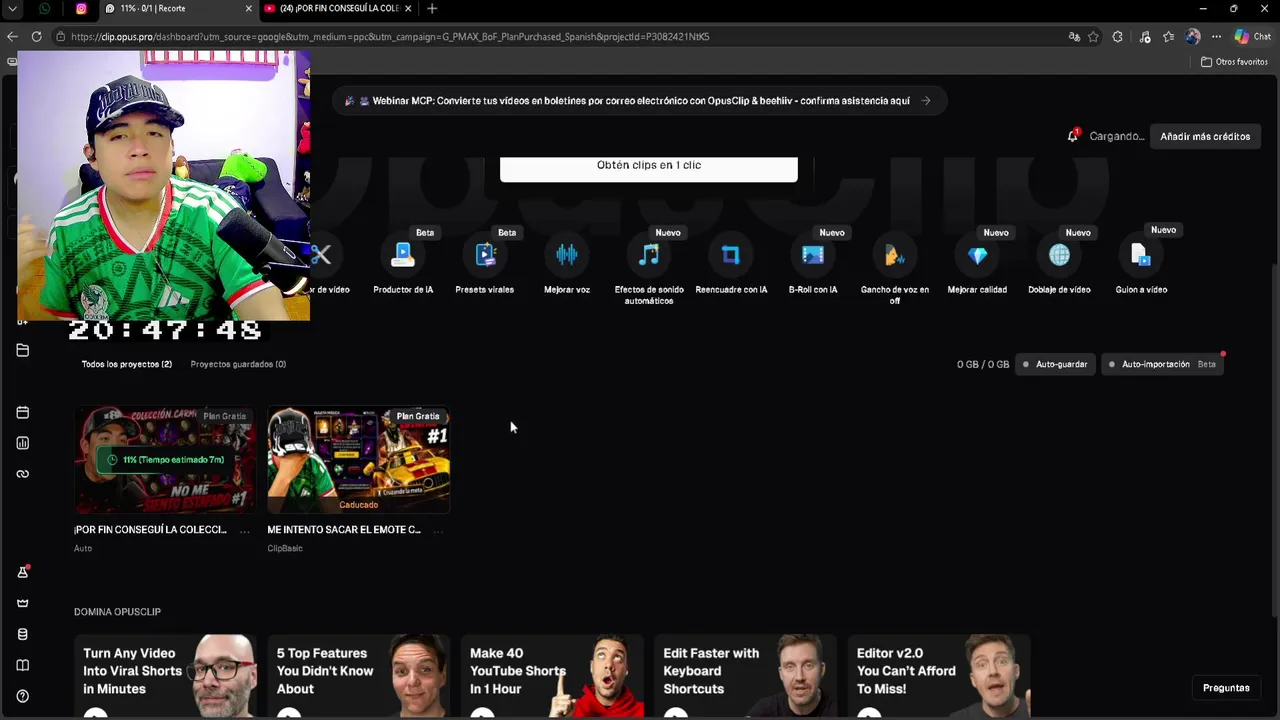1280x720 pixels.
Task: Open the browser favorites list icon
Action: [x=1168, y=37]
